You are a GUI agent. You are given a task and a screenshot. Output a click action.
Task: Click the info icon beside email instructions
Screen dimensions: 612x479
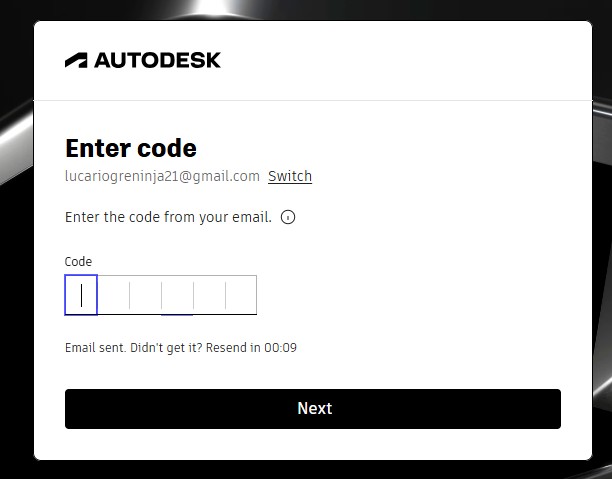click(288, 217)
